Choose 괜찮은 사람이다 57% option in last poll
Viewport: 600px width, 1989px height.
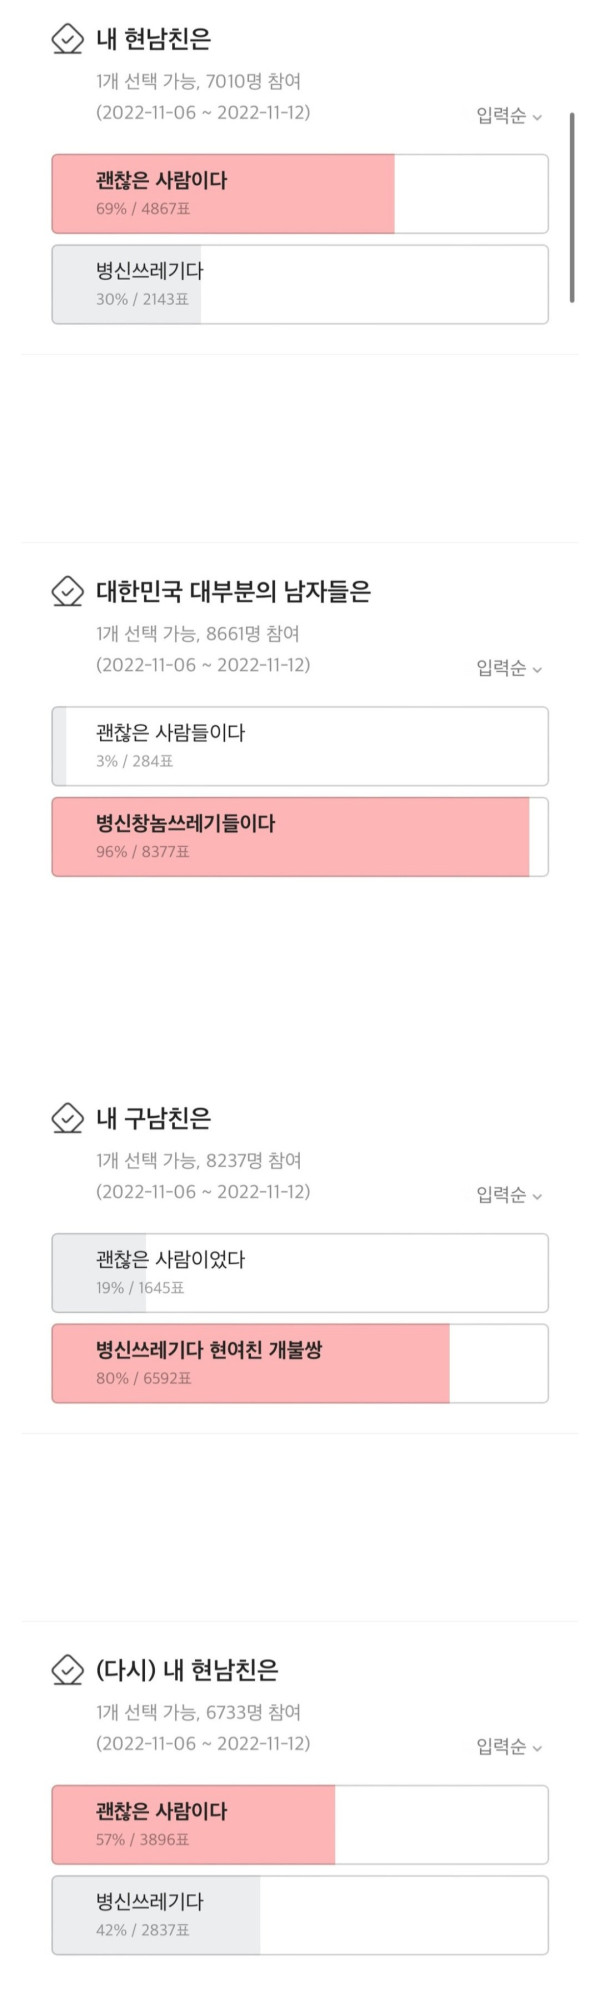tap(300, 1825)
